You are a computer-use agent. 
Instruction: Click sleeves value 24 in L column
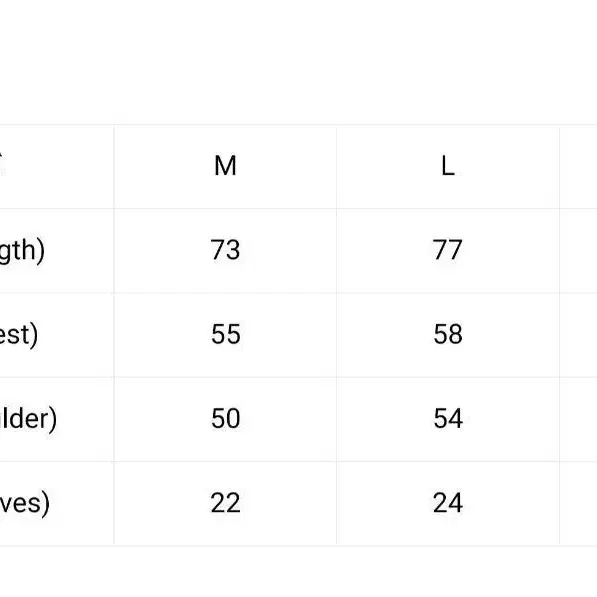tap(448, 503)
